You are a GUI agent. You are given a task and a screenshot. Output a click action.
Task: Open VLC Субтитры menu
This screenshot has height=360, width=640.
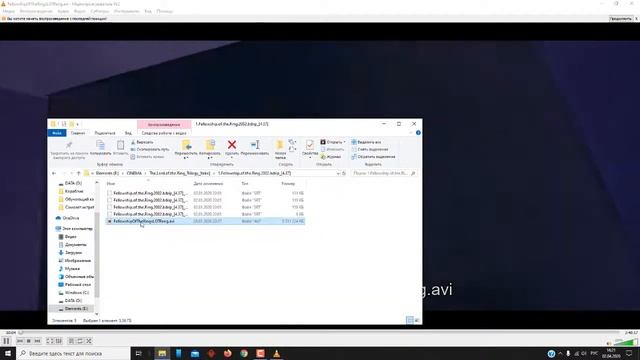[100, 11]
